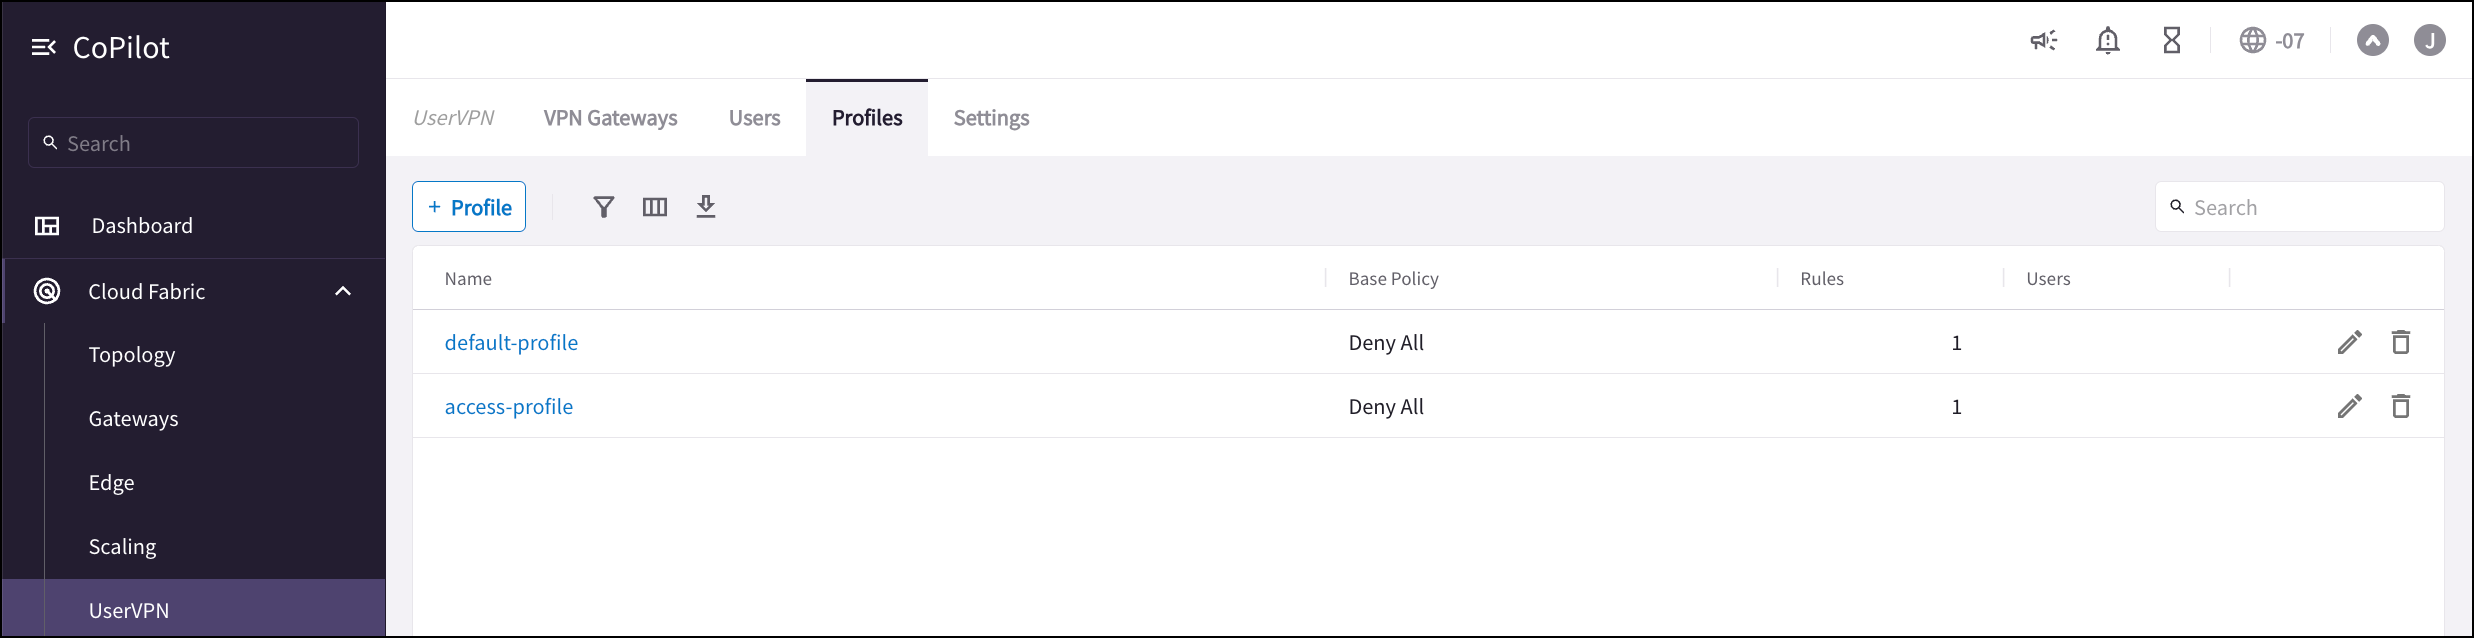Viewport: 2474px width, 638px height.
Task: Click the upload arrow circle icon
Action: tap(2373, 40)
